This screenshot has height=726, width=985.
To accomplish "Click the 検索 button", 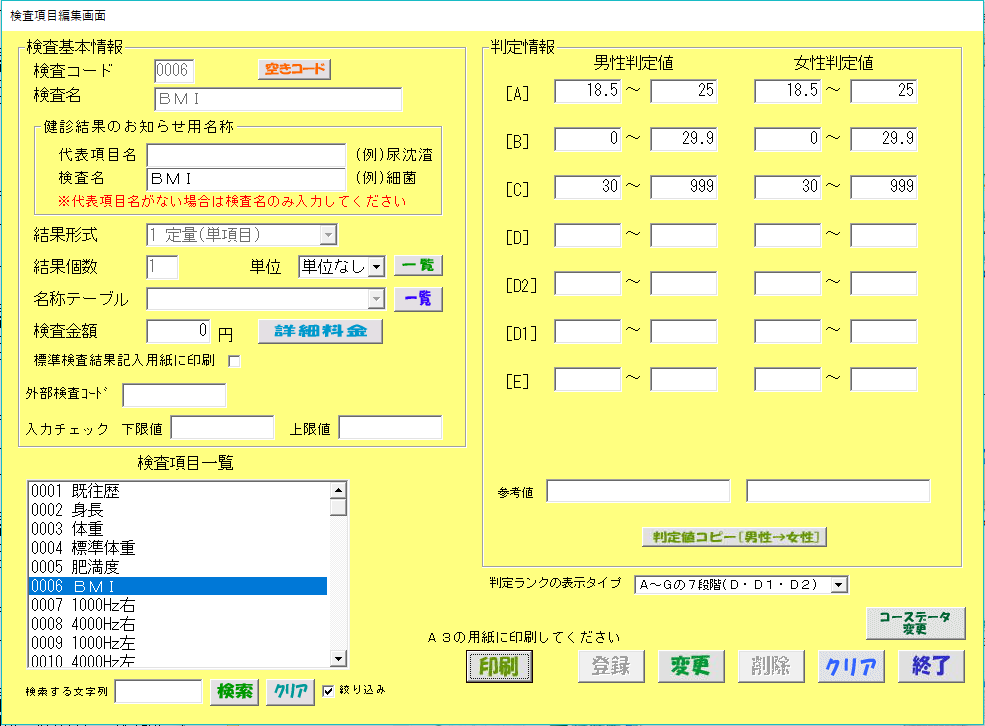I will click(x=234, y=691).
